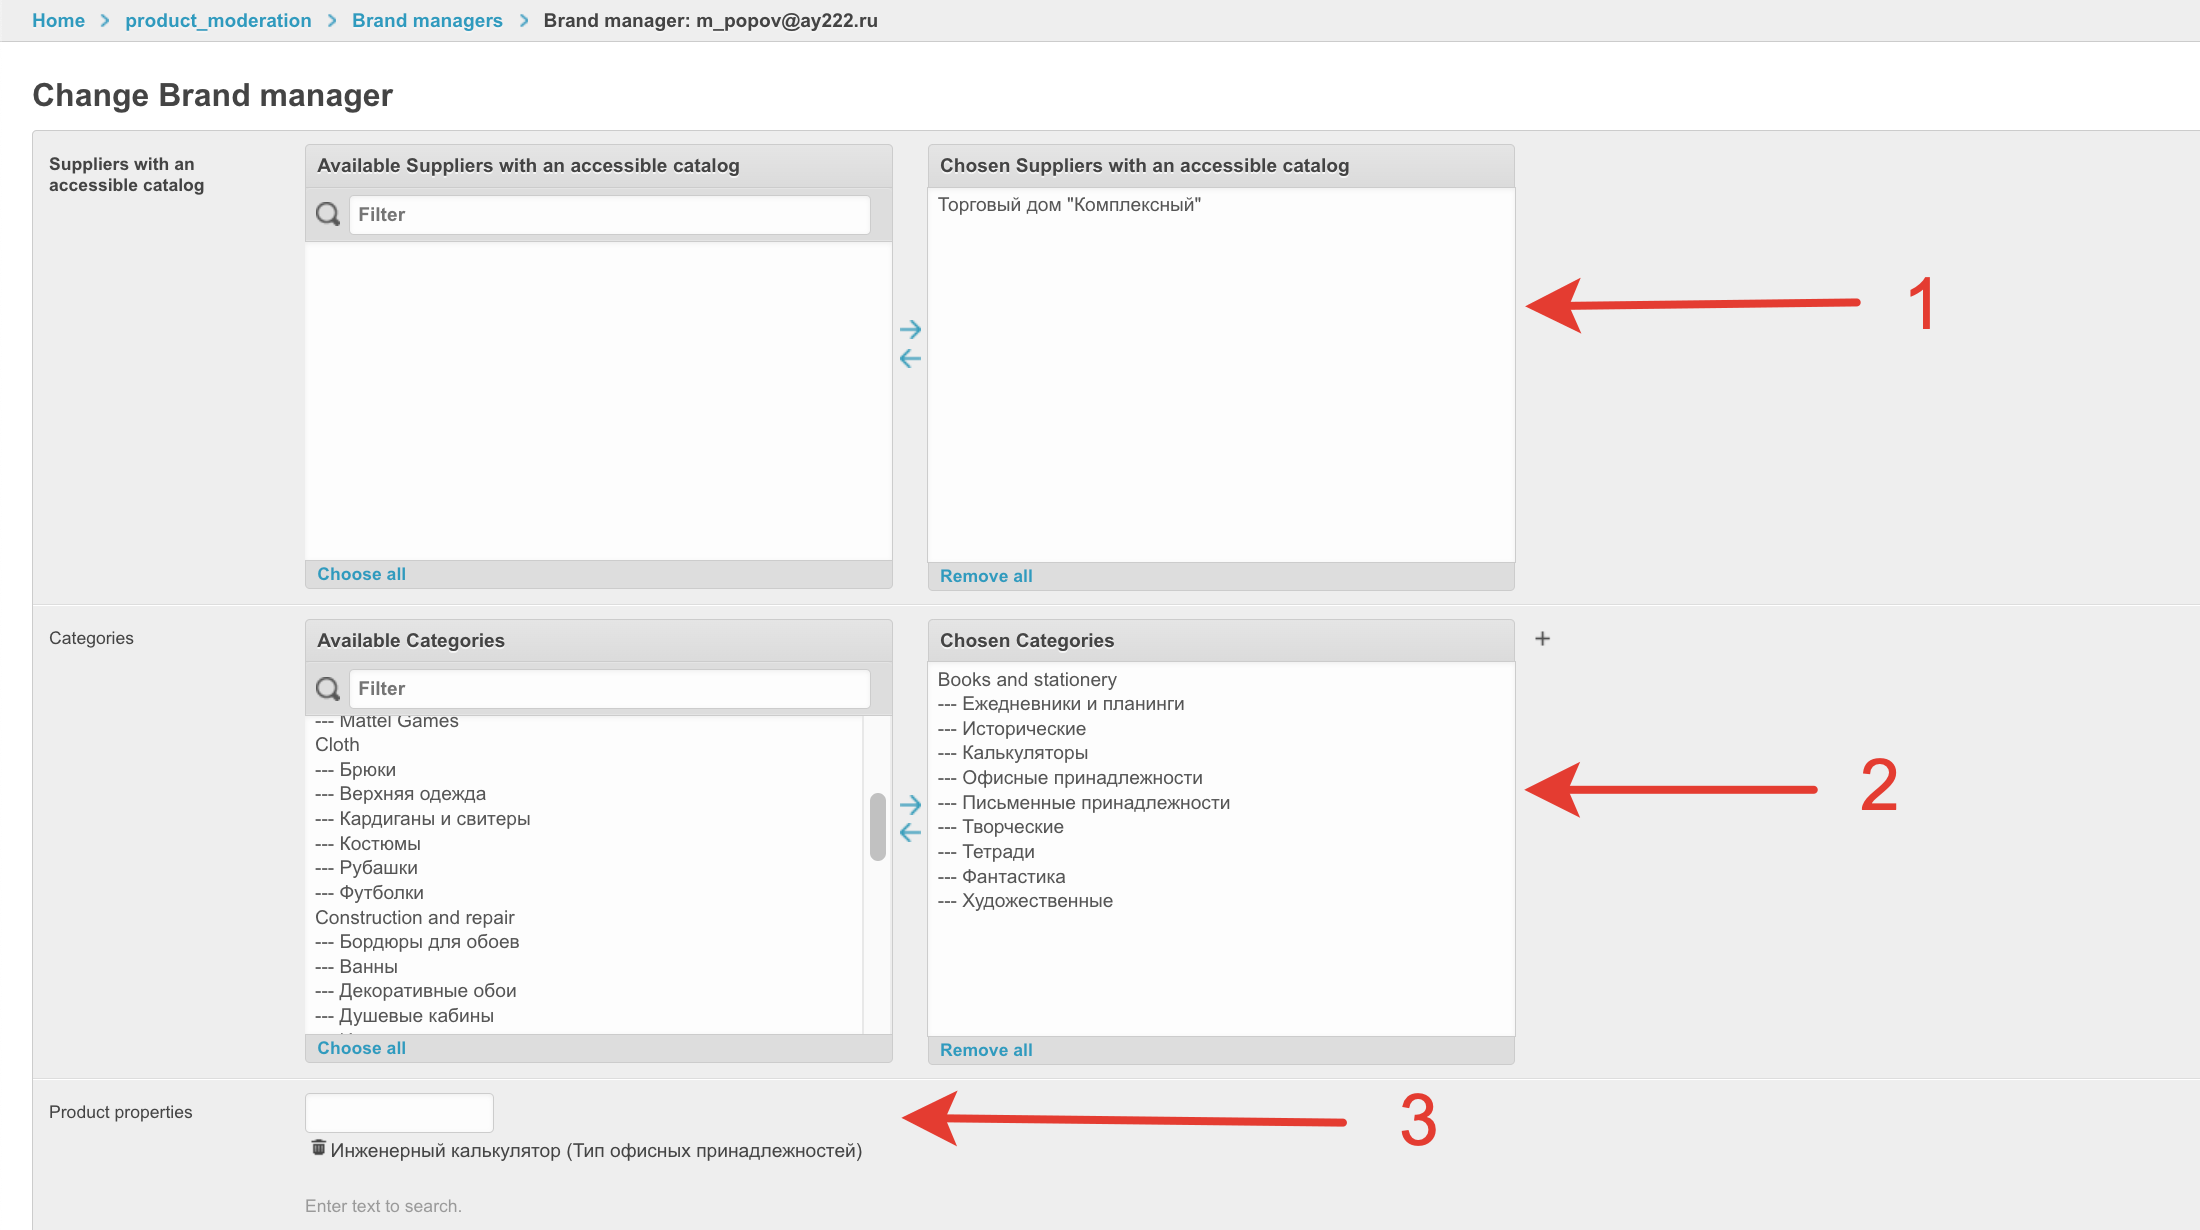Focus the Available Suppliers filter field
The image size is (2200, 1230).
pos(609,214)
